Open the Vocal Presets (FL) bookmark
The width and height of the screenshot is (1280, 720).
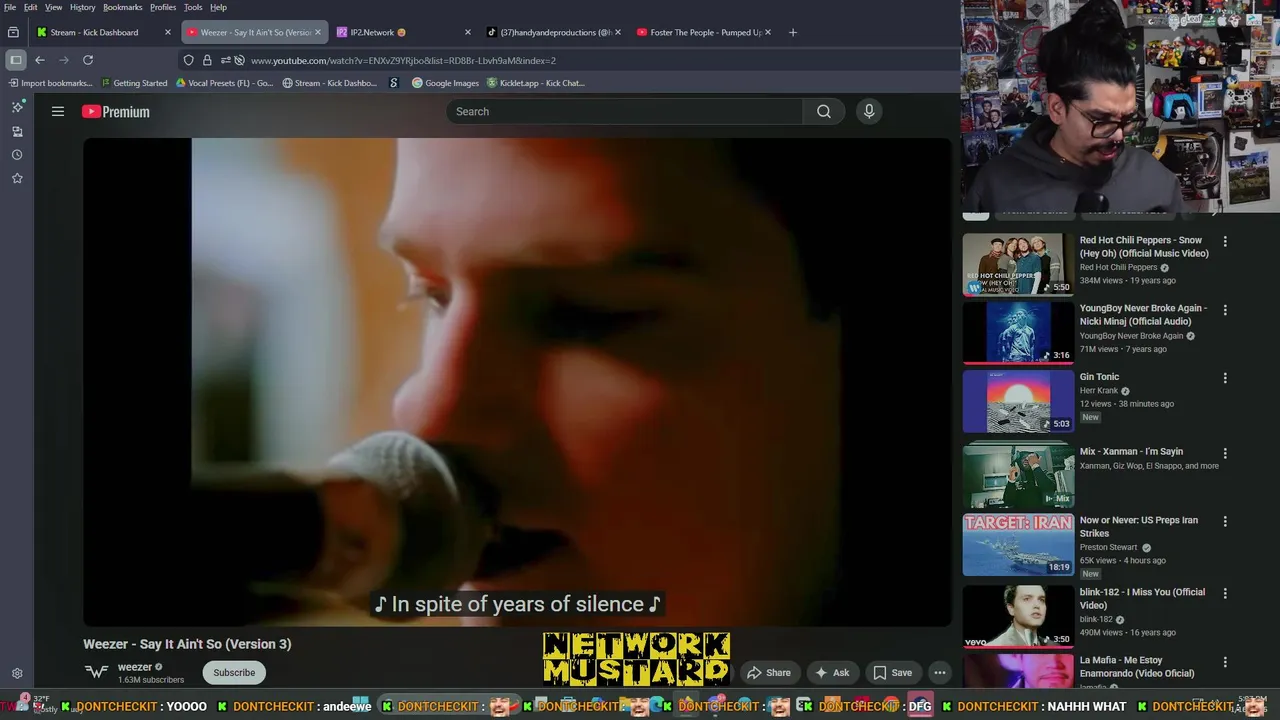(224, 83)
